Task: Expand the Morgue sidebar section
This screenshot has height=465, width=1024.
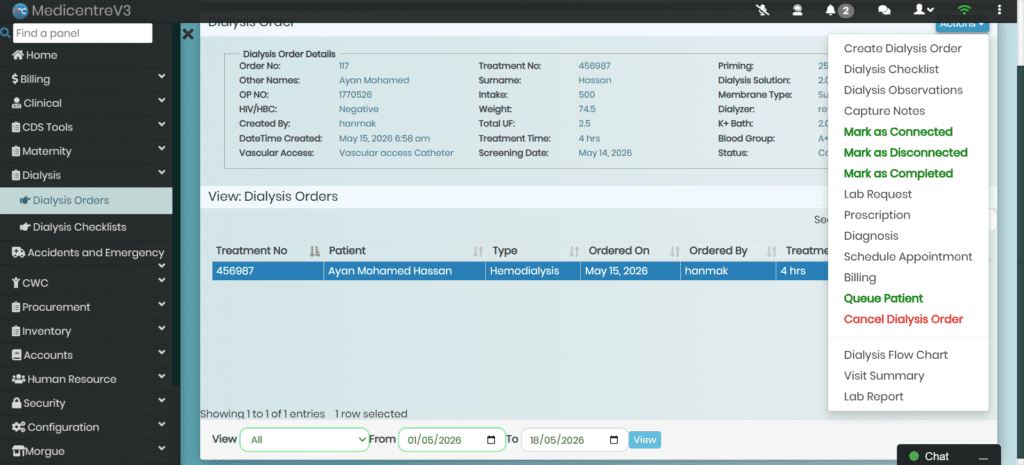Action: point(86,451)
